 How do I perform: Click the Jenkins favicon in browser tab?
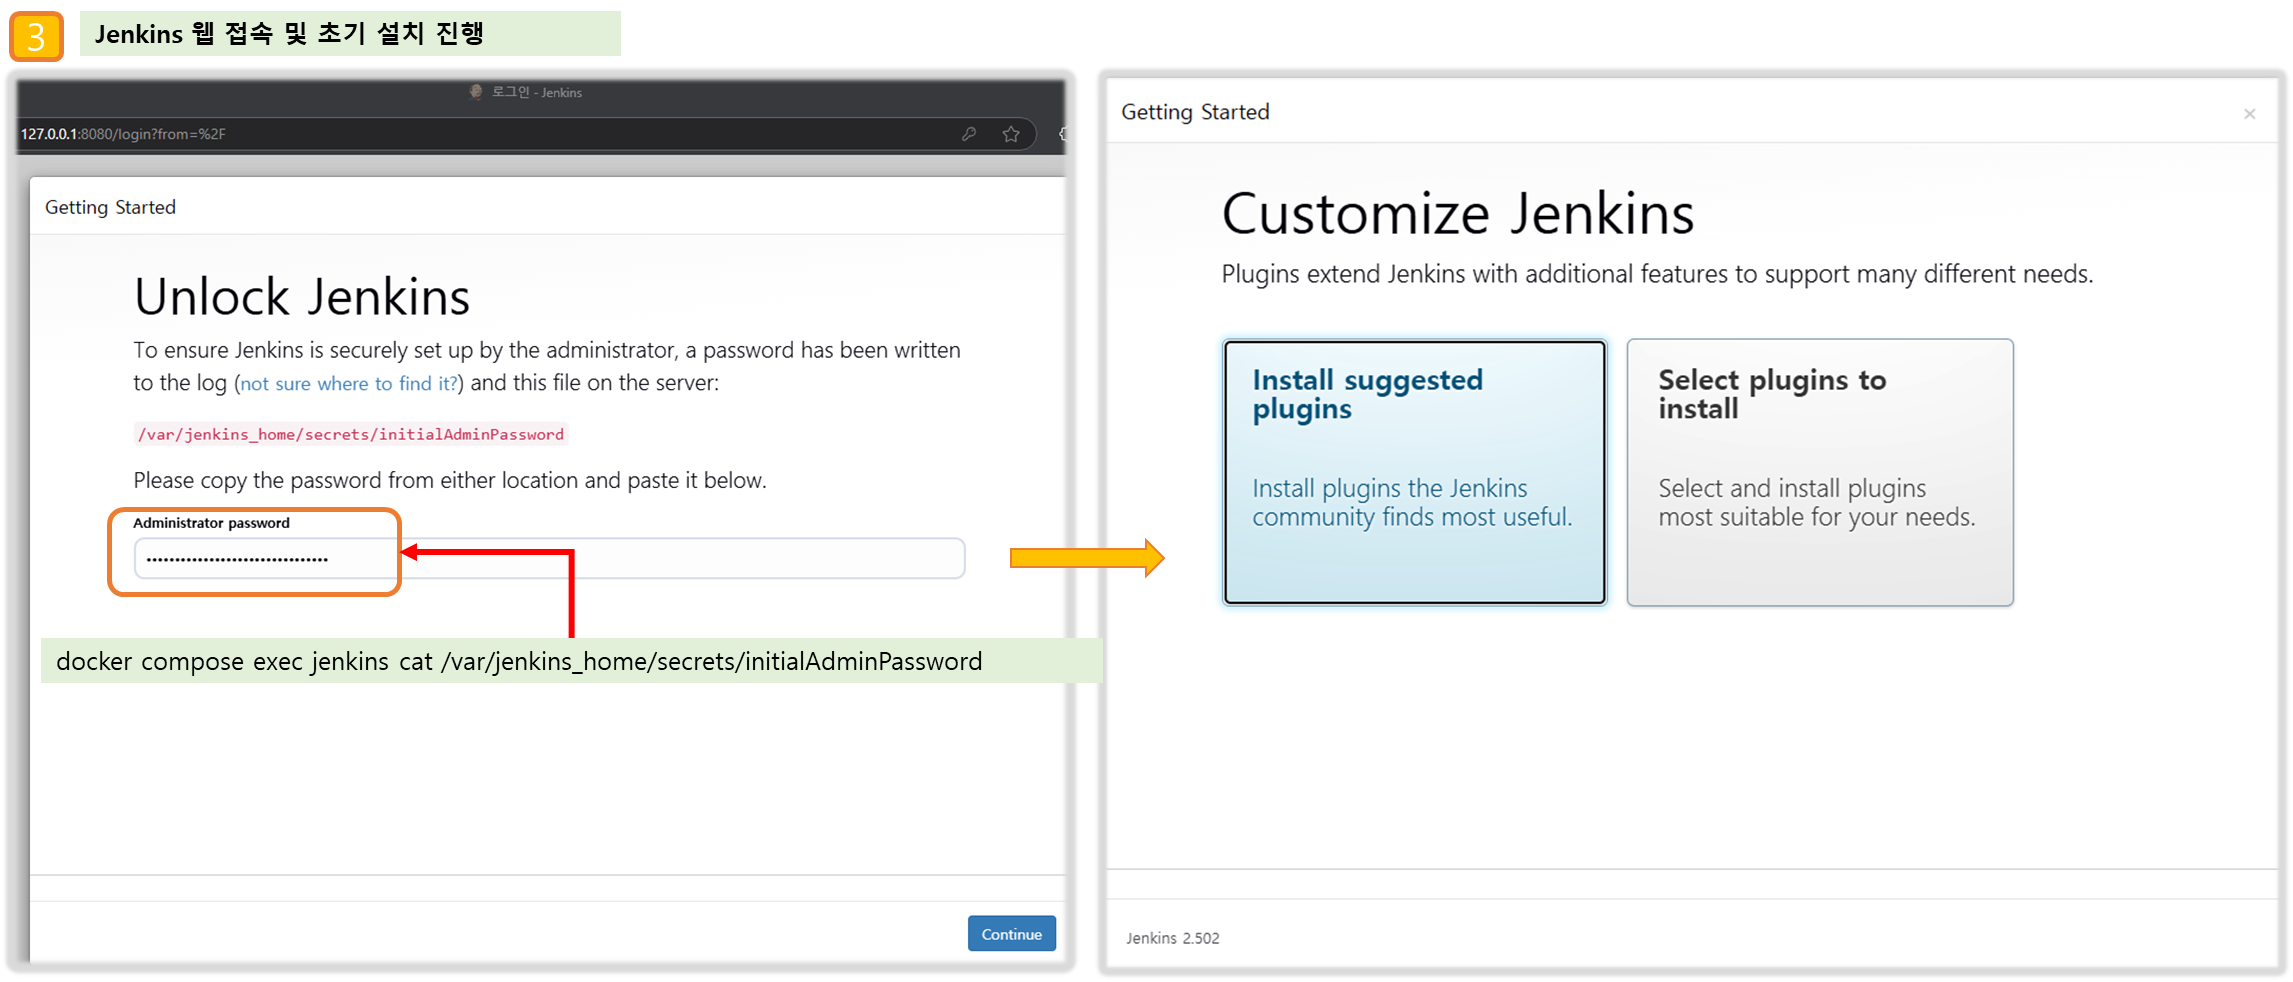pos(476,92)
